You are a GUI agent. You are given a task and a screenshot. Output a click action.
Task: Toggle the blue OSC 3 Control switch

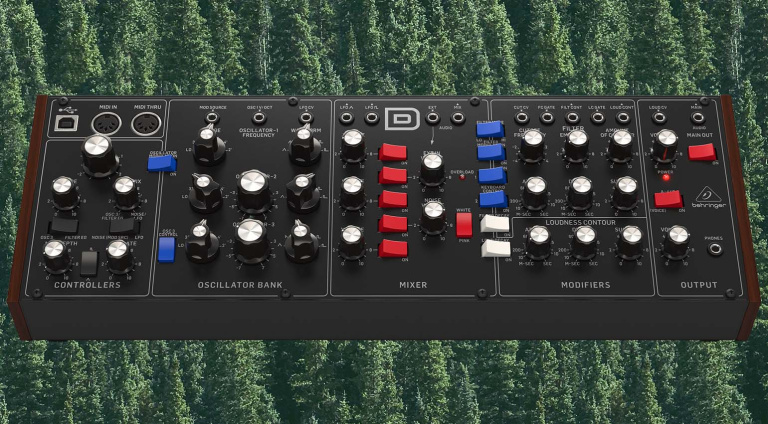[x=166, y=248]
